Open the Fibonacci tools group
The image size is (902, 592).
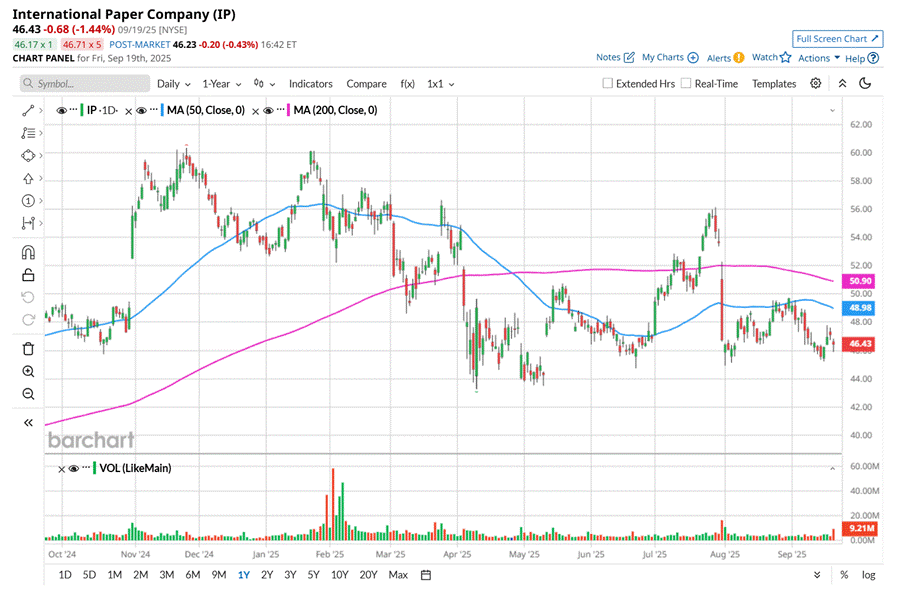click(28, 133)
